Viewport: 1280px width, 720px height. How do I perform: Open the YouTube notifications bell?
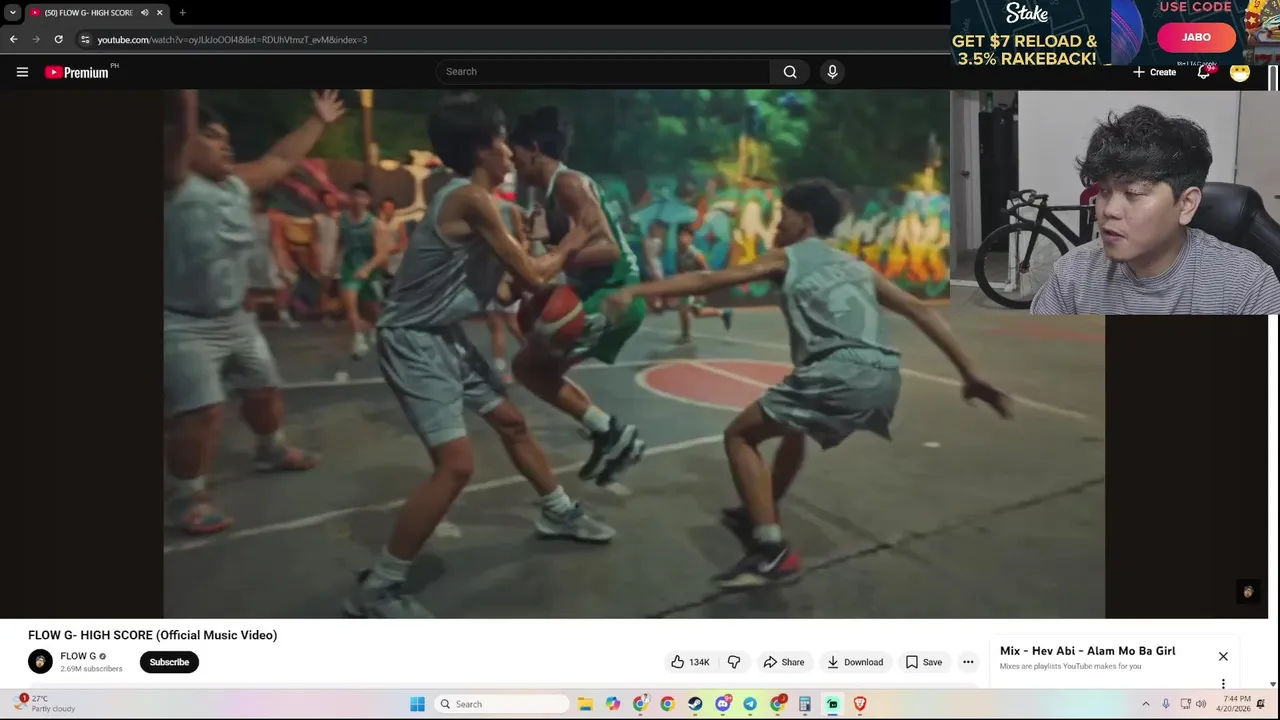(x=1204, y=72)
